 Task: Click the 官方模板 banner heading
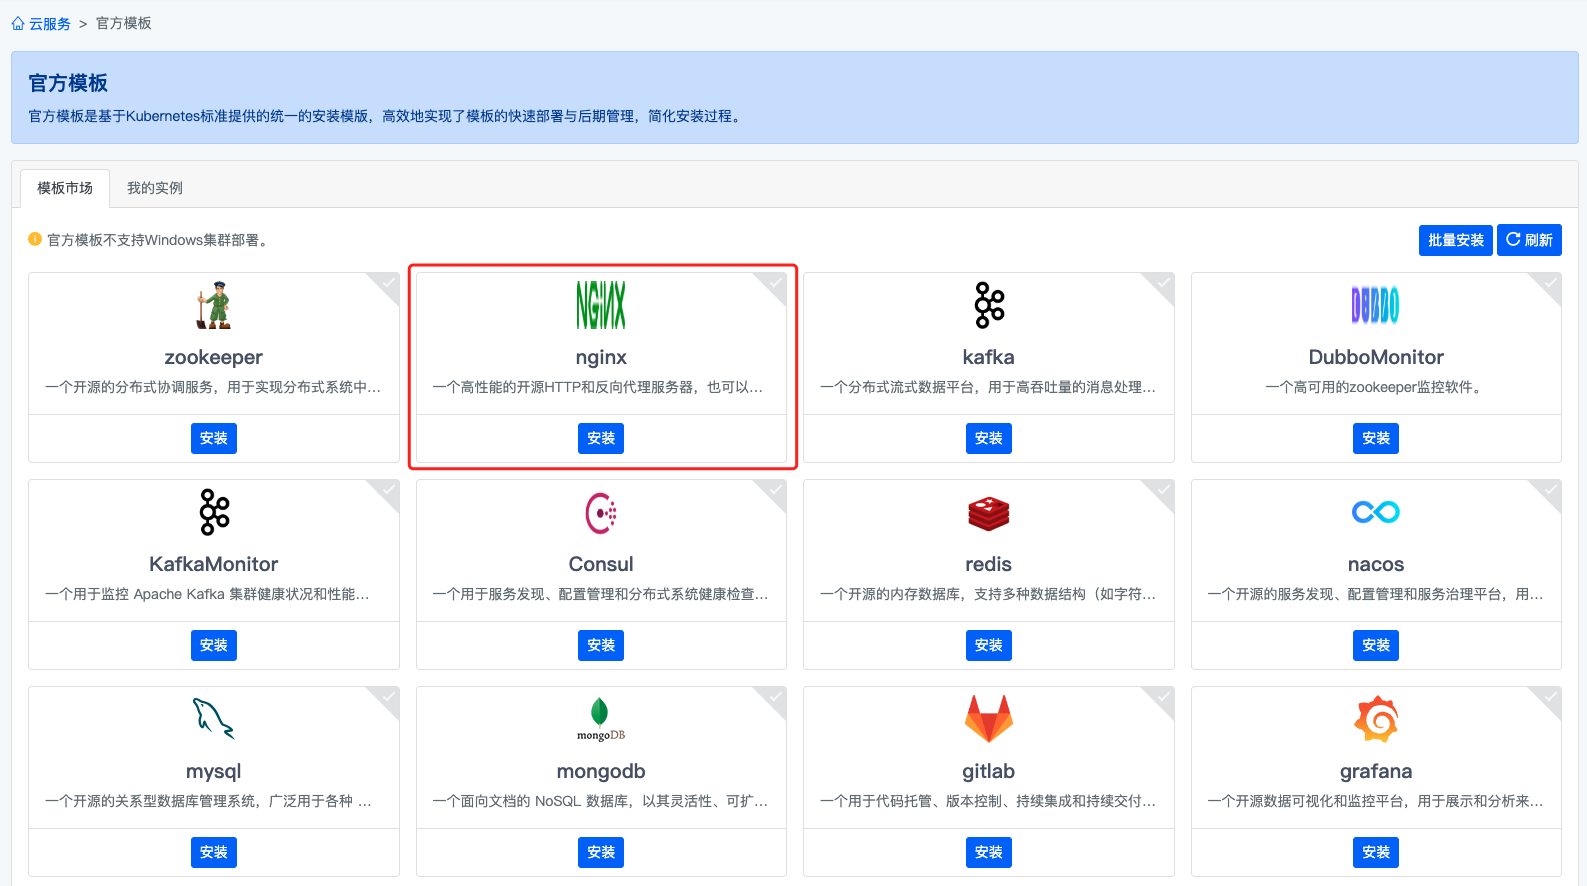tap(68, 83)
